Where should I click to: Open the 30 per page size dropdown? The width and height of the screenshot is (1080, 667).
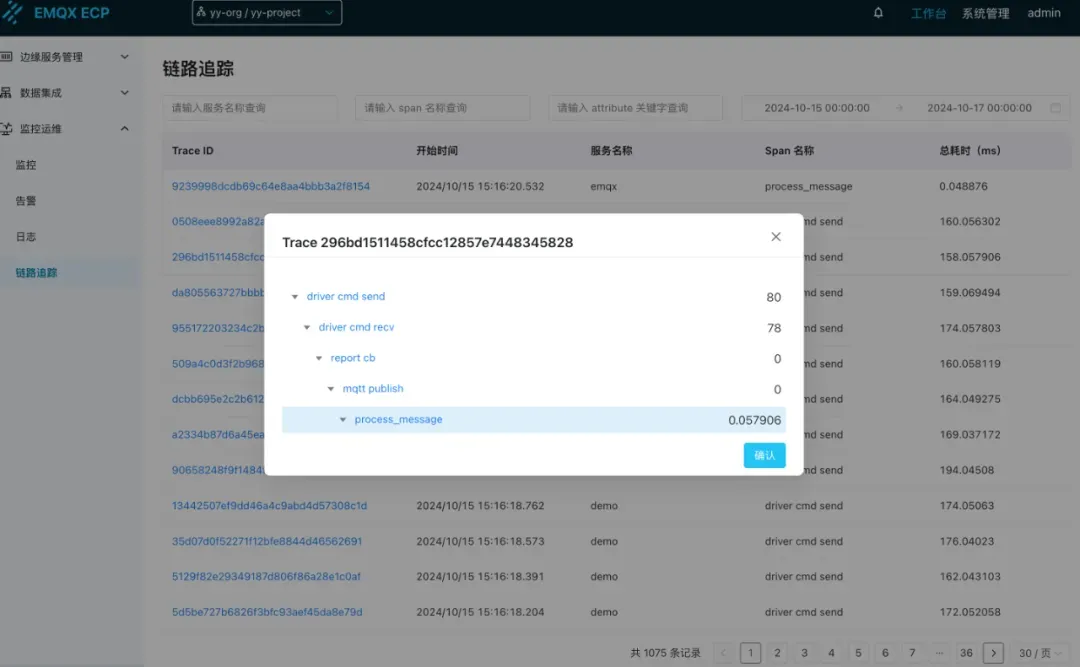(1038, 653)
